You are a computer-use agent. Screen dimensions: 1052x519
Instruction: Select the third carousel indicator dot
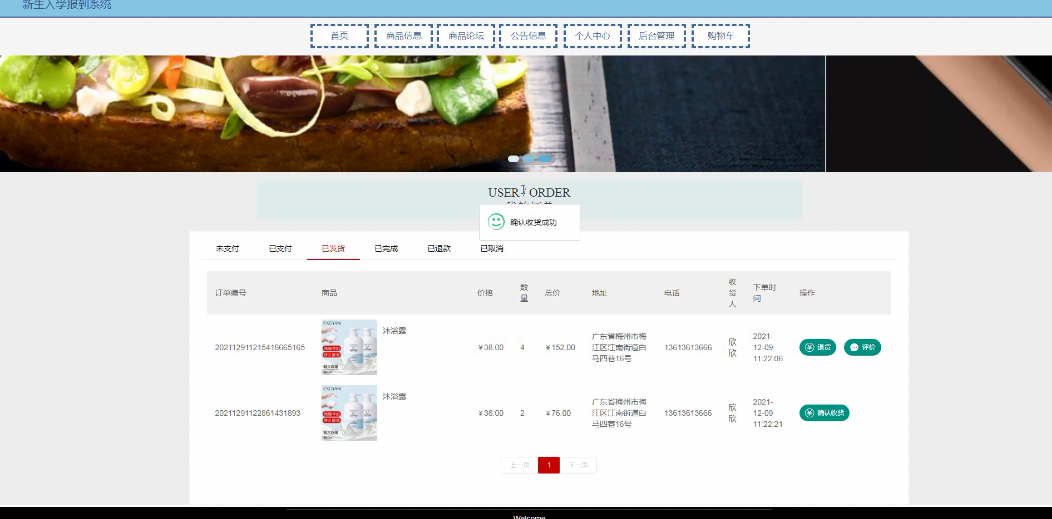point(545,159)
